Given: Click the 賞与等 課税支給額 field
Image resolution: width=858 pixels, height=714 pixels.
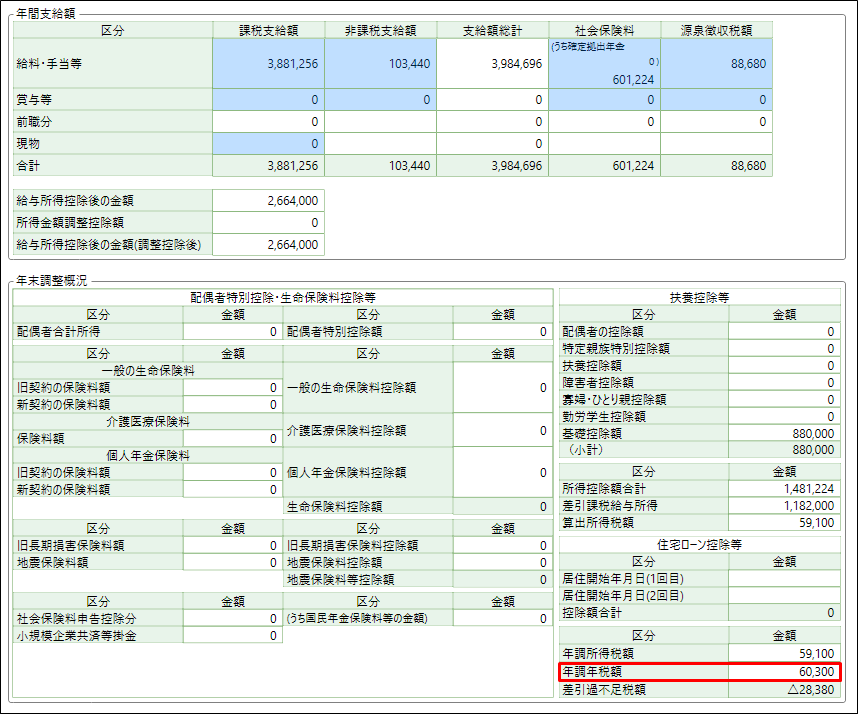Looking at the screenshot, I should (268, 100).
